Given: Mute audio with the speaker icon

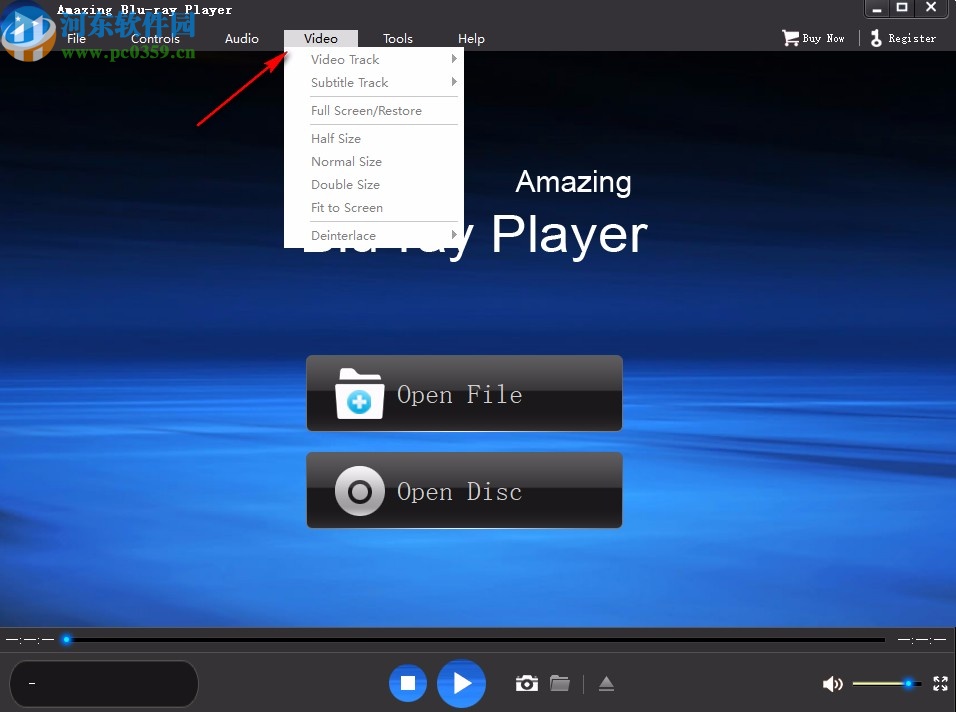Looking at the screenshot, I should 832,683.
